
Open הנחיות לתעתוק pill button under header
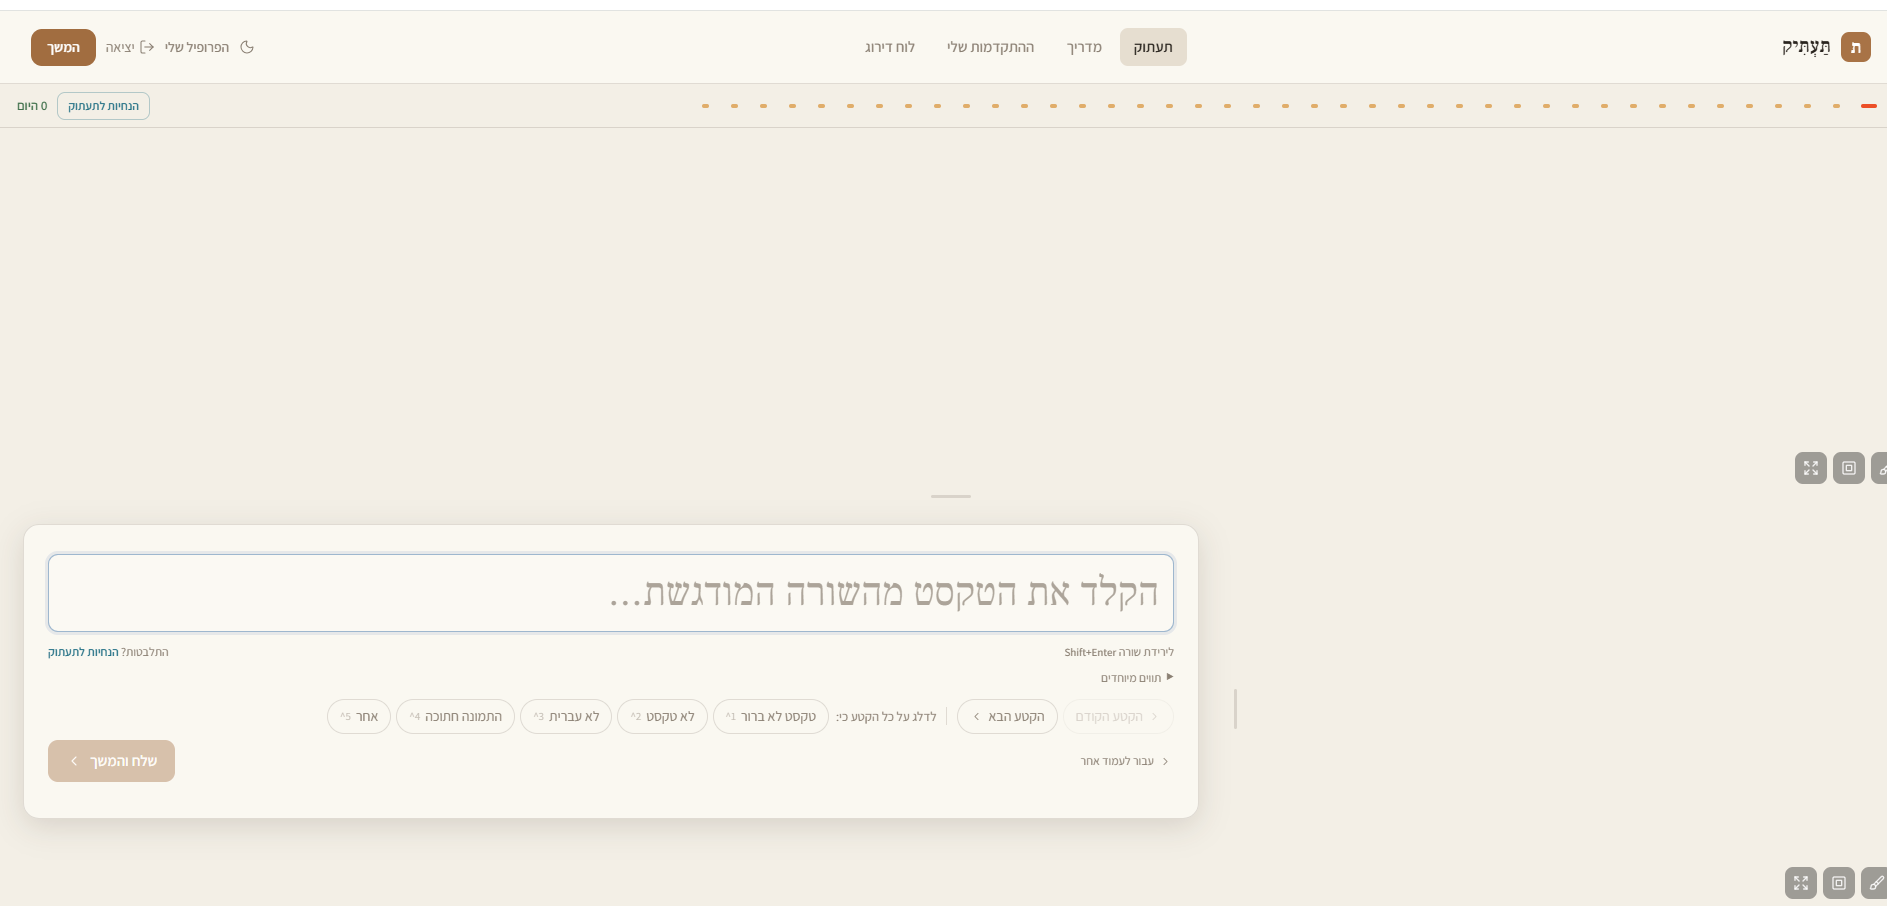103,106
